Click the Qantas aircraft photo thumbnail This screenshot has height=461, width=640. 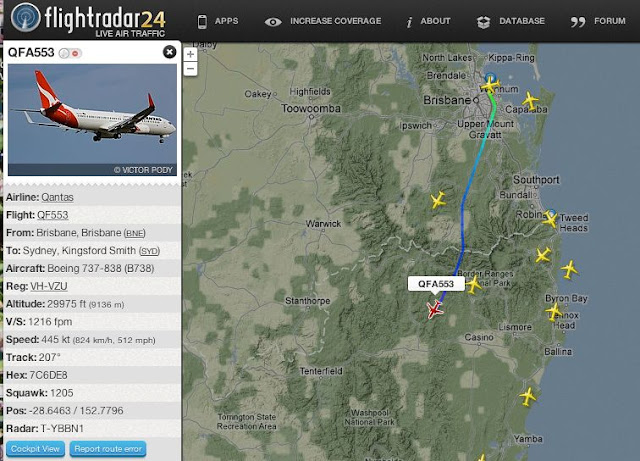coord(92,120)
